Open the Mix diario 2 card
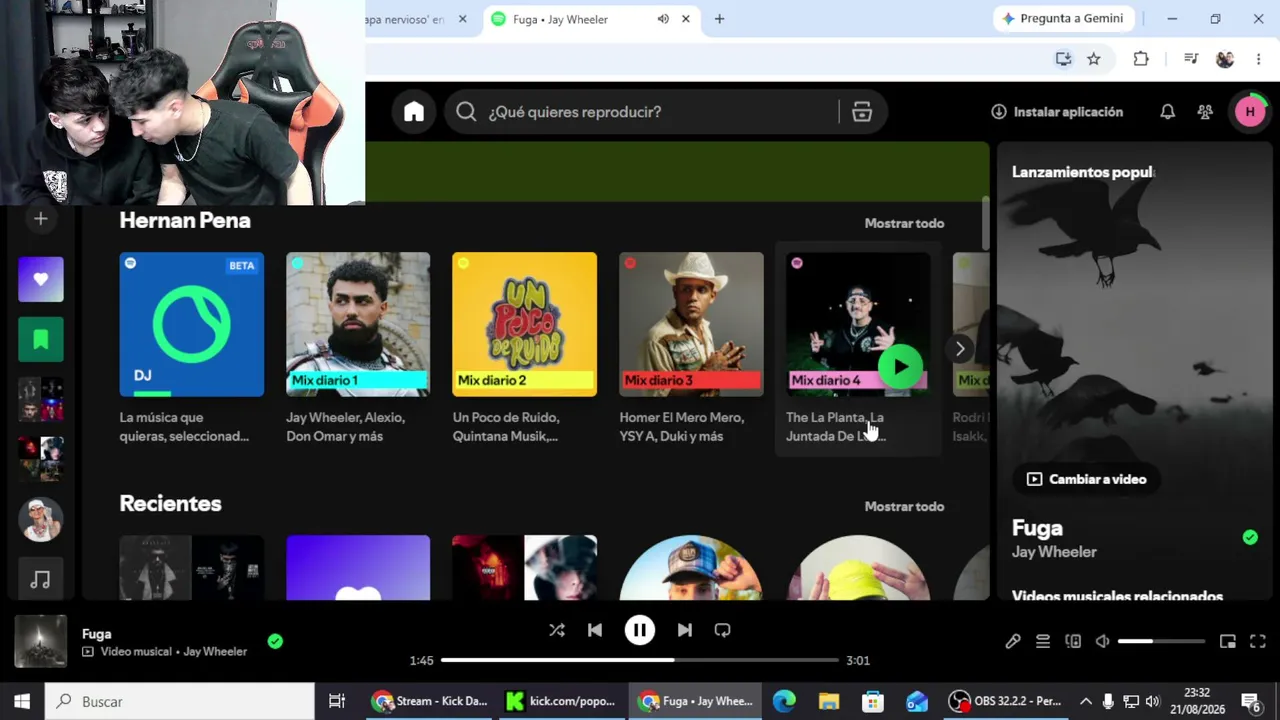1280x720 pixels. point(525,348)
